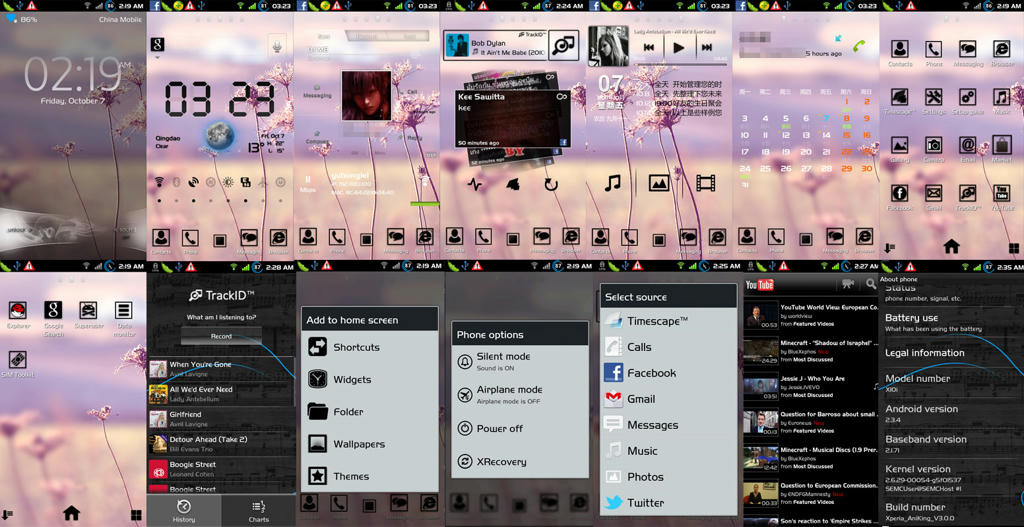Tap the Google voice search microphone
The width and height of the screenshot is (1024, 527).
[276, 45]
